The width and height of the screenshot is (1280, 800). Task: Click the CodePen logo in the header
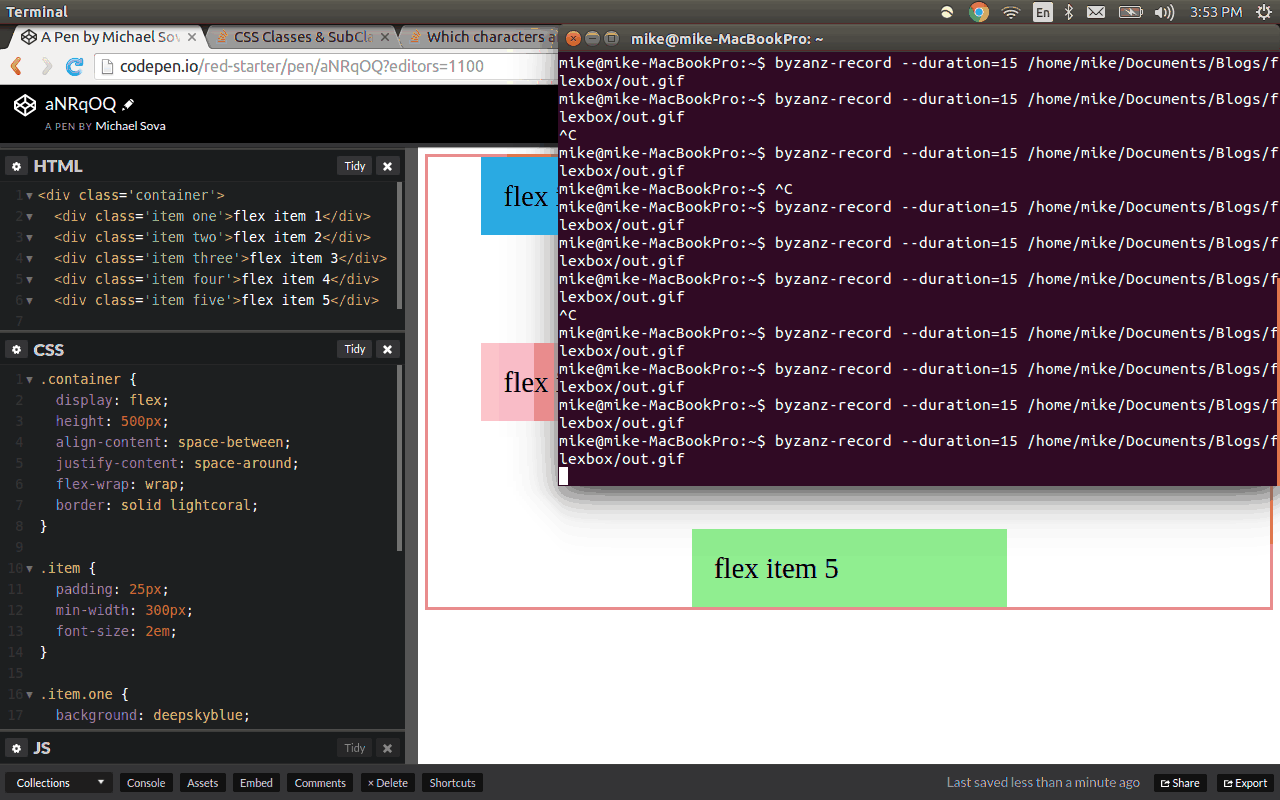pos(25,104)
